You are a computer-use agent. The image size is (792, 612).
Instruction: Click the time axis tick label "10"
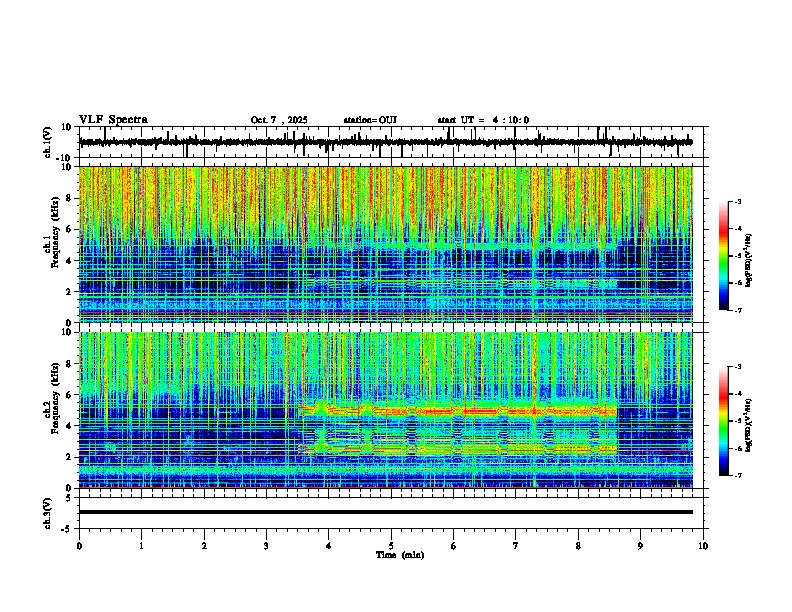tap(703, 546)
